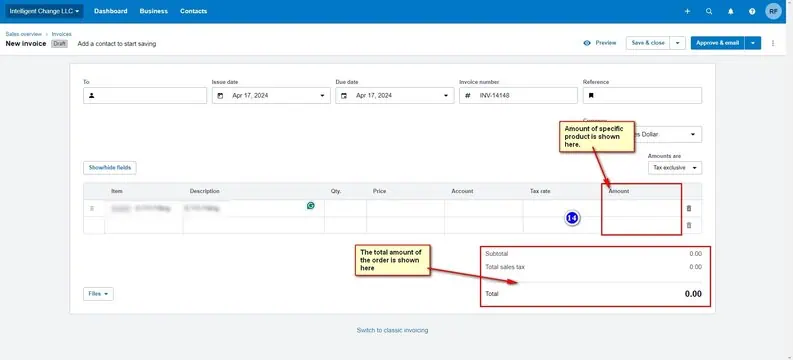Image resolution: width=793 pixels, height=360 pixels.
Task: Open the Tax exclusive dropdown
Action: click(x=675, y=167)
